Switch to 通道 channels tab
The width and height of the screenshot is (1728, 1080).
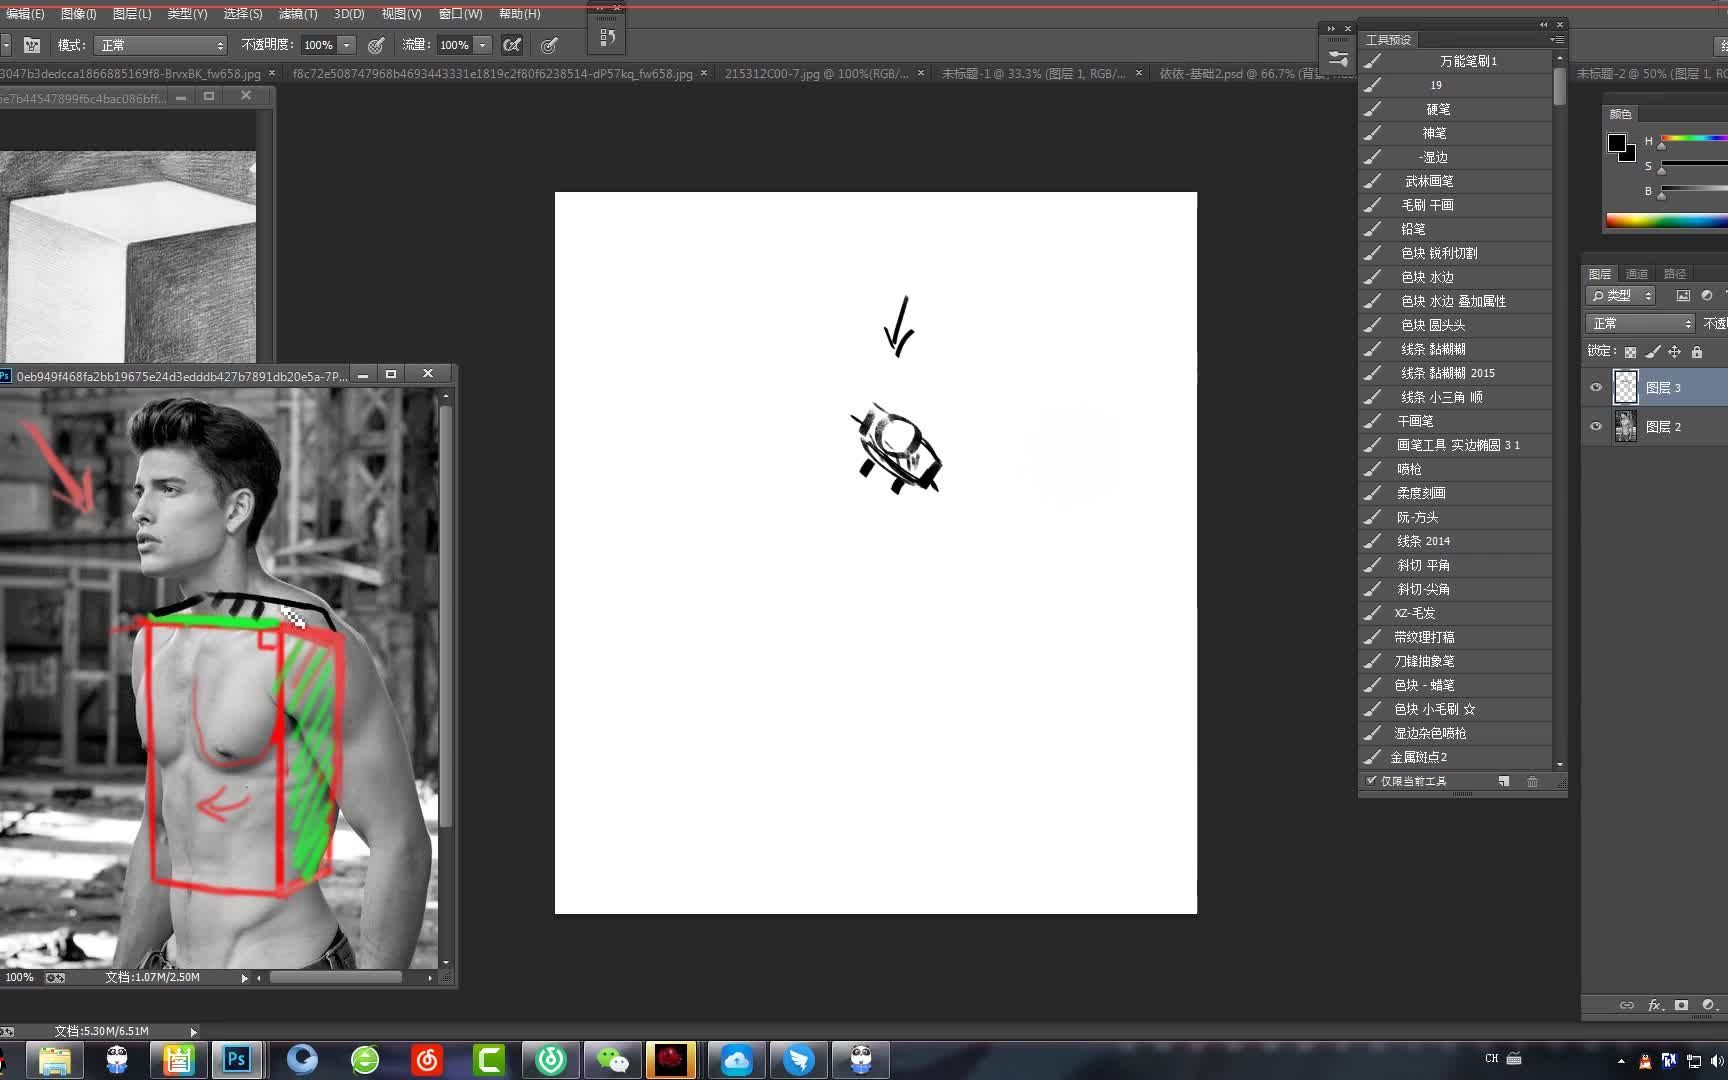coord(1637,274)
